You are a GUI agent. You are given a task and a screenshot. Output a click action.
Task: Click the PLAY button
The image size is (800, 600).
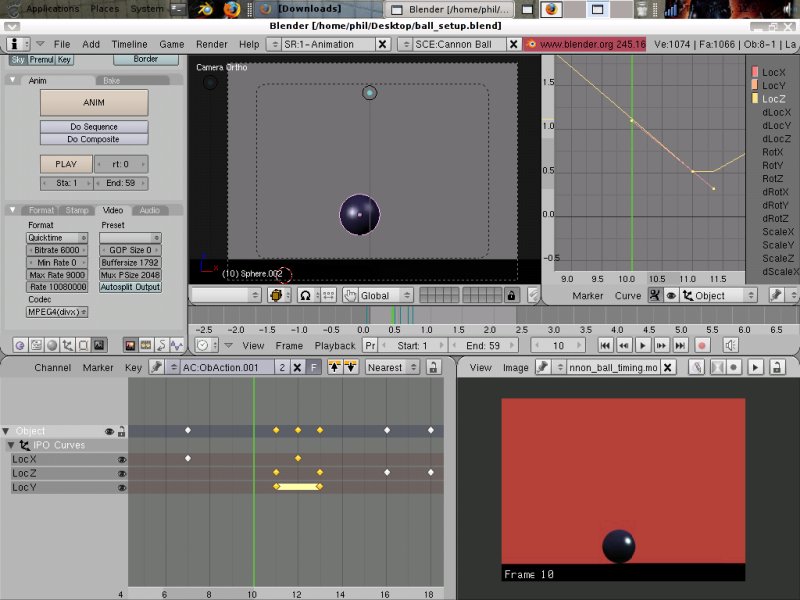tap(66, 164)
